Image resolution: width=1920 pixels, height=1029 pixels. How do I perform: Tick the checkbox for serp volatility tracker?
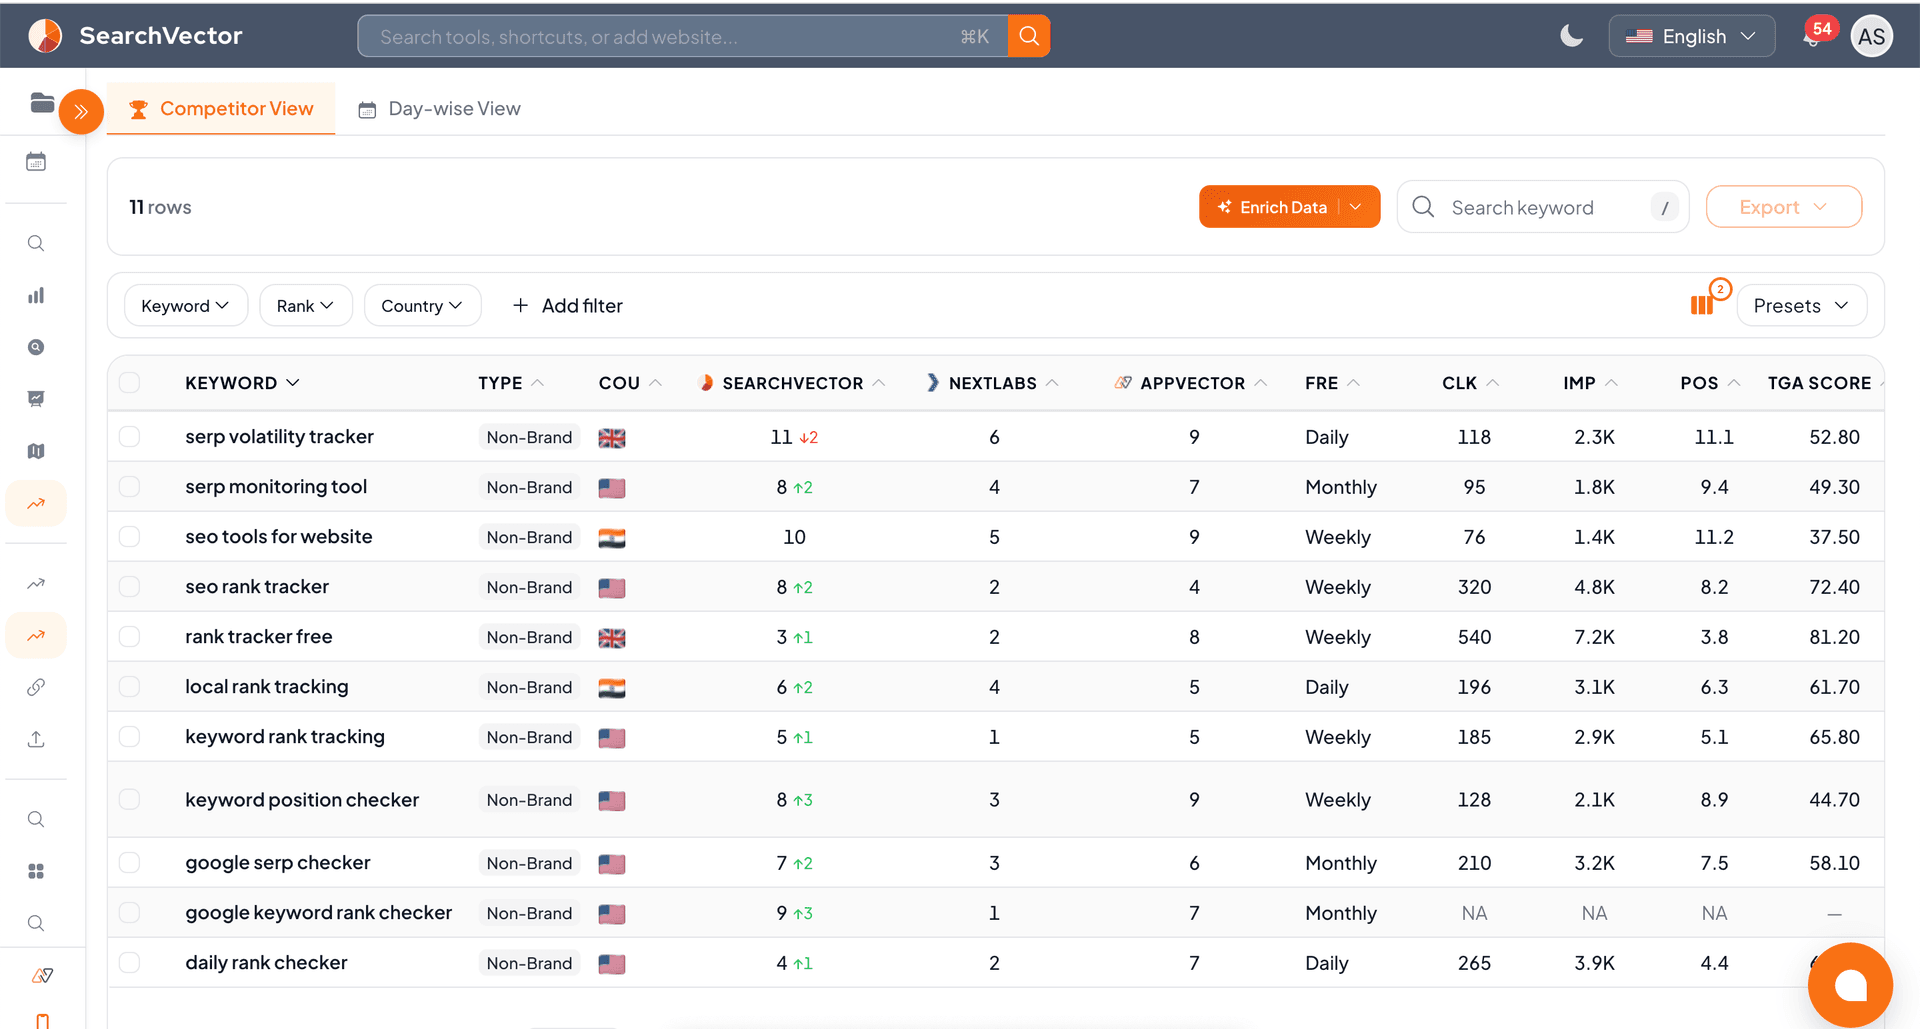click(x=129, y=437)
